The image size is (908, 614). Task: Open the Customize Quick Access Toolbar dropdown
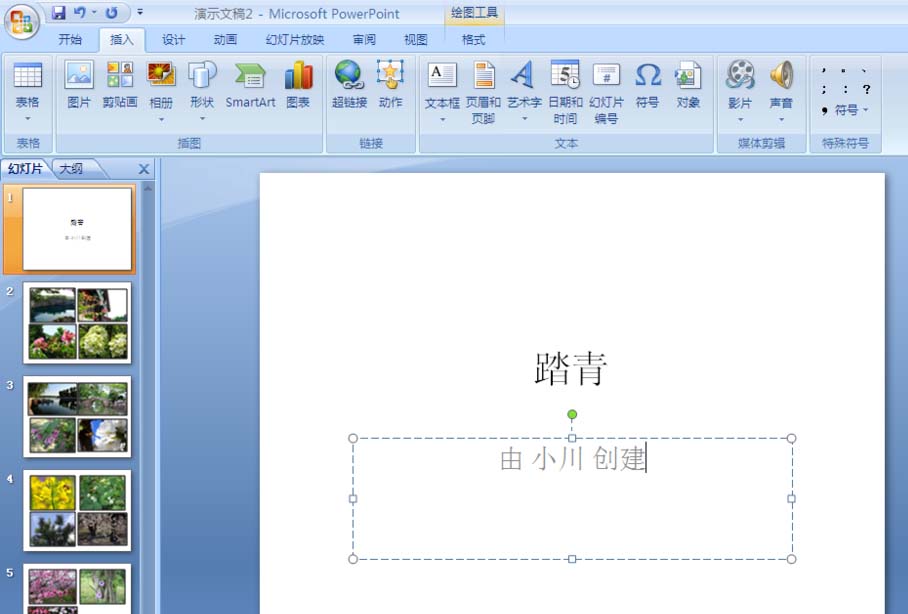[x=140, y=12]
